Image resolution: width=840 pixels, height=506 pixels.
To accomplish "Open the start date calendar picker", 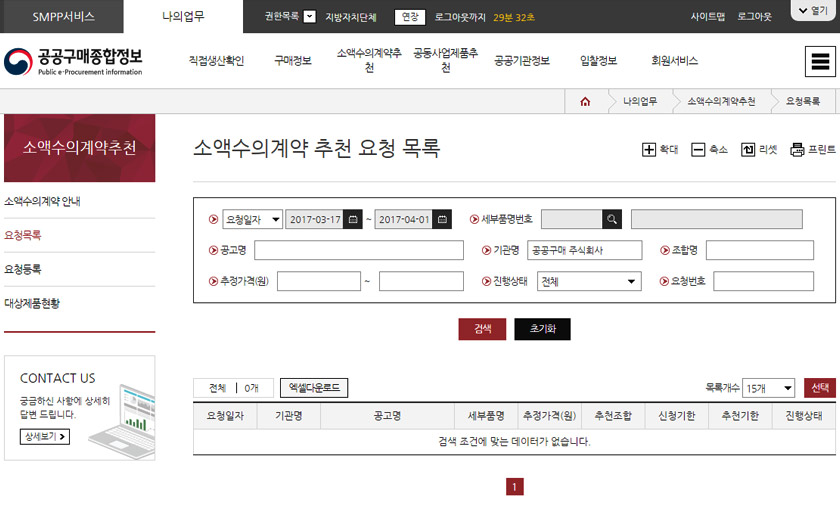I will tap(353, 219).
